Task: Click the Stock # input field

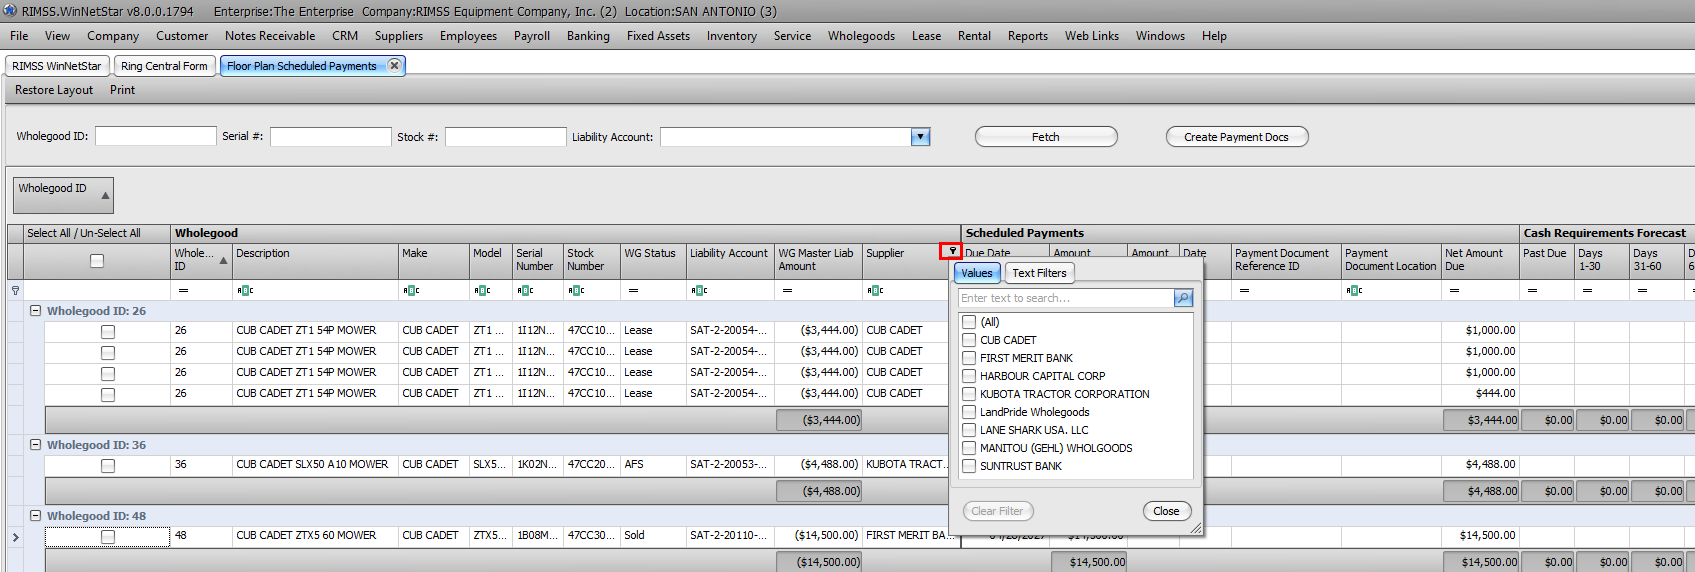Action: tap(506, 136)
